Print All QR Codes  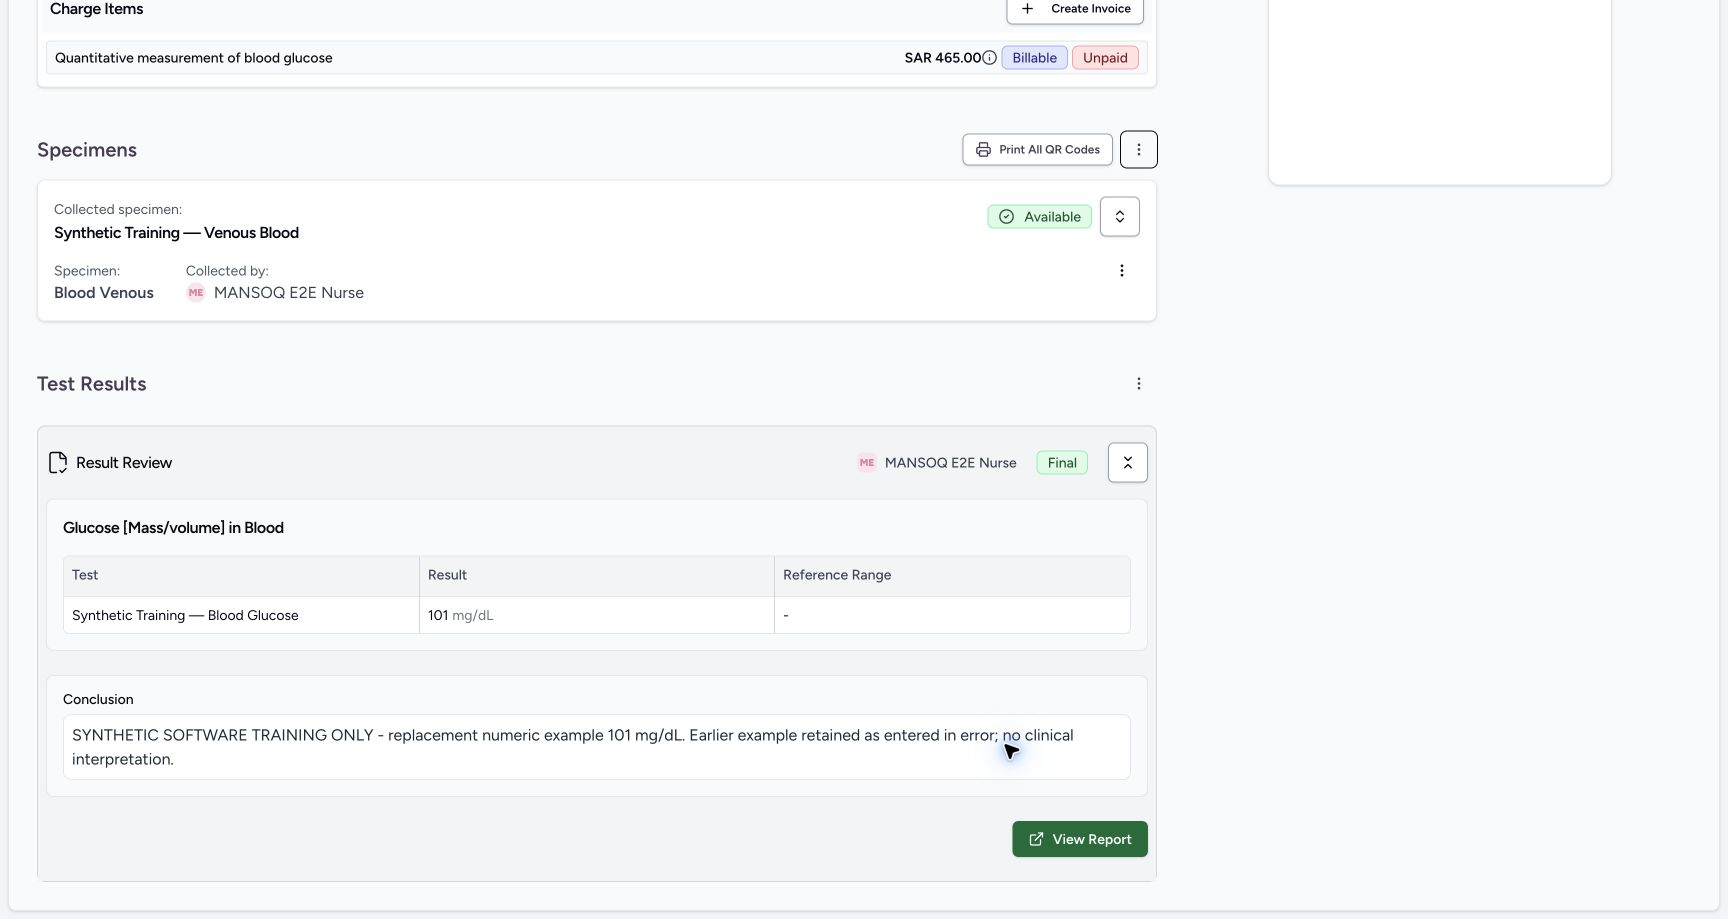tap(1038, 150)
